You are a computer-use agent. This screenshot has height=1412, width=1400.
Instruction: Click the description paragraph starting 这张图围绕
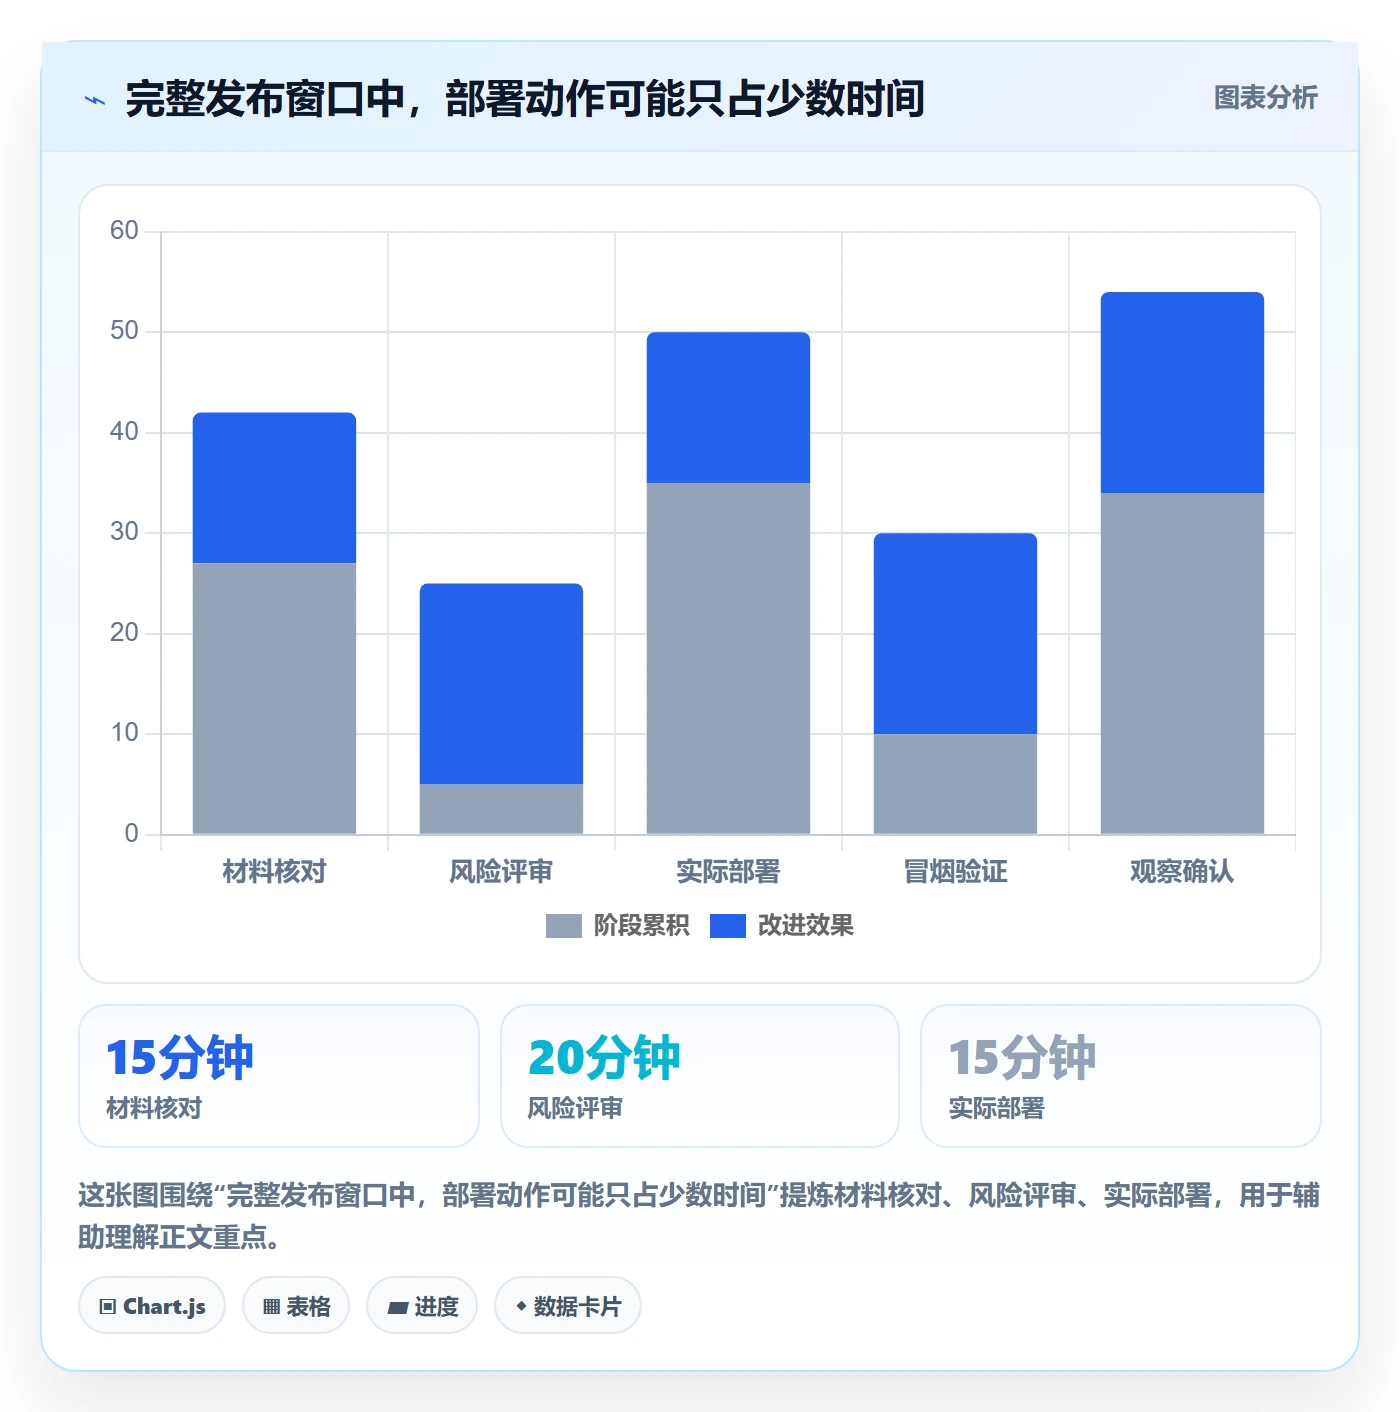[699, 1216]
